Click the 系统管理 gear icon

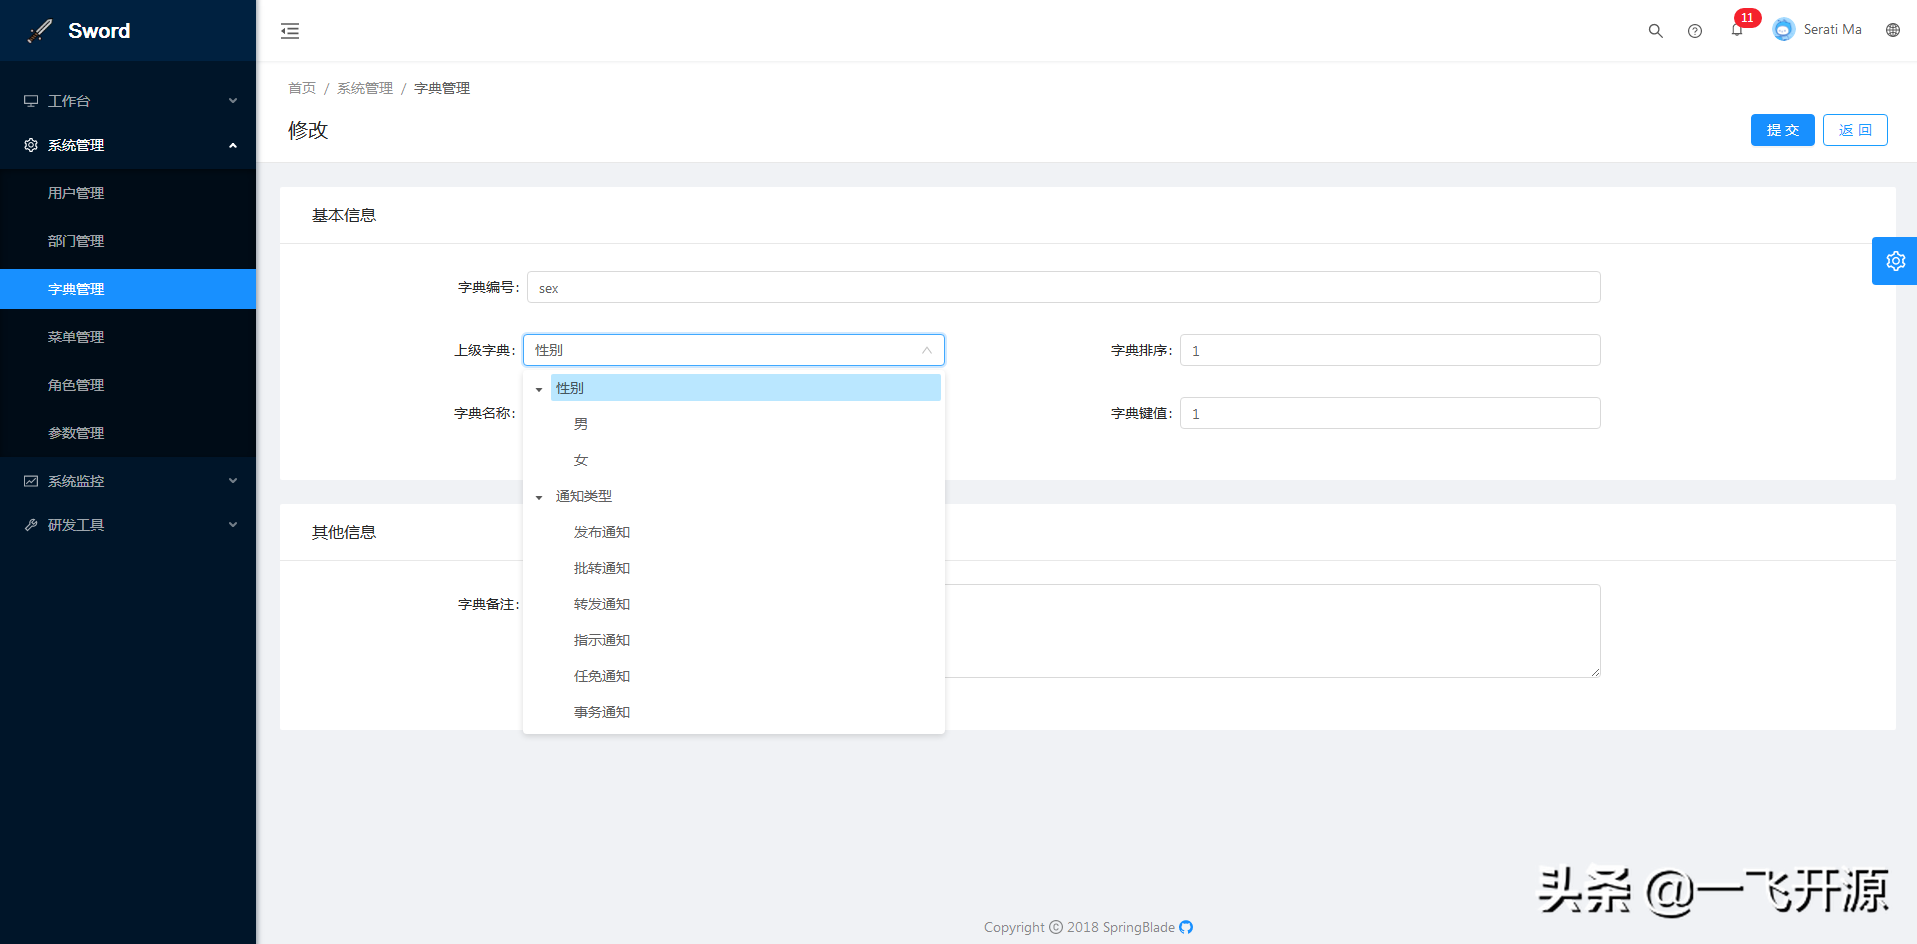point(31,145)
